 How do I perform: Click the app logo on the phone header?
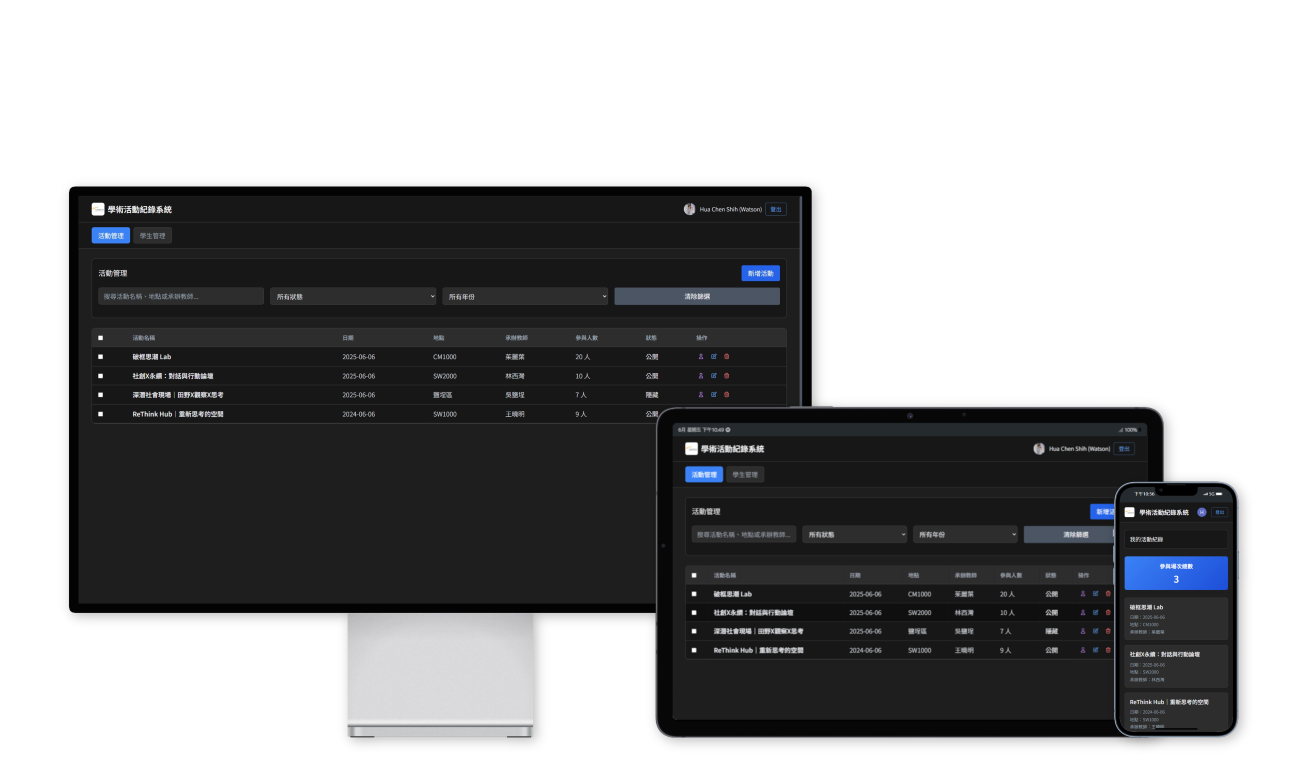[1130, 512]
